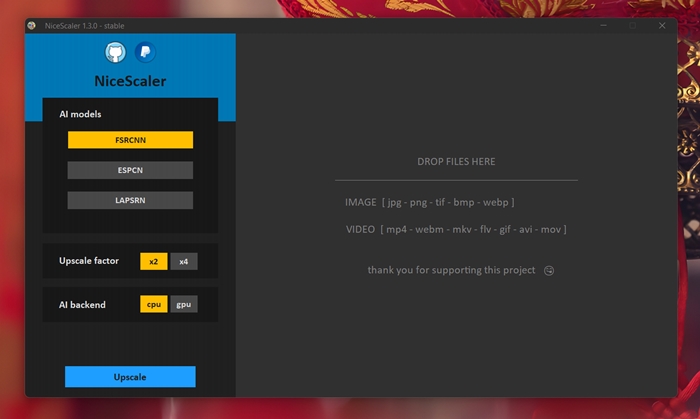Select the LAPSRN AI model

(130, 200)
